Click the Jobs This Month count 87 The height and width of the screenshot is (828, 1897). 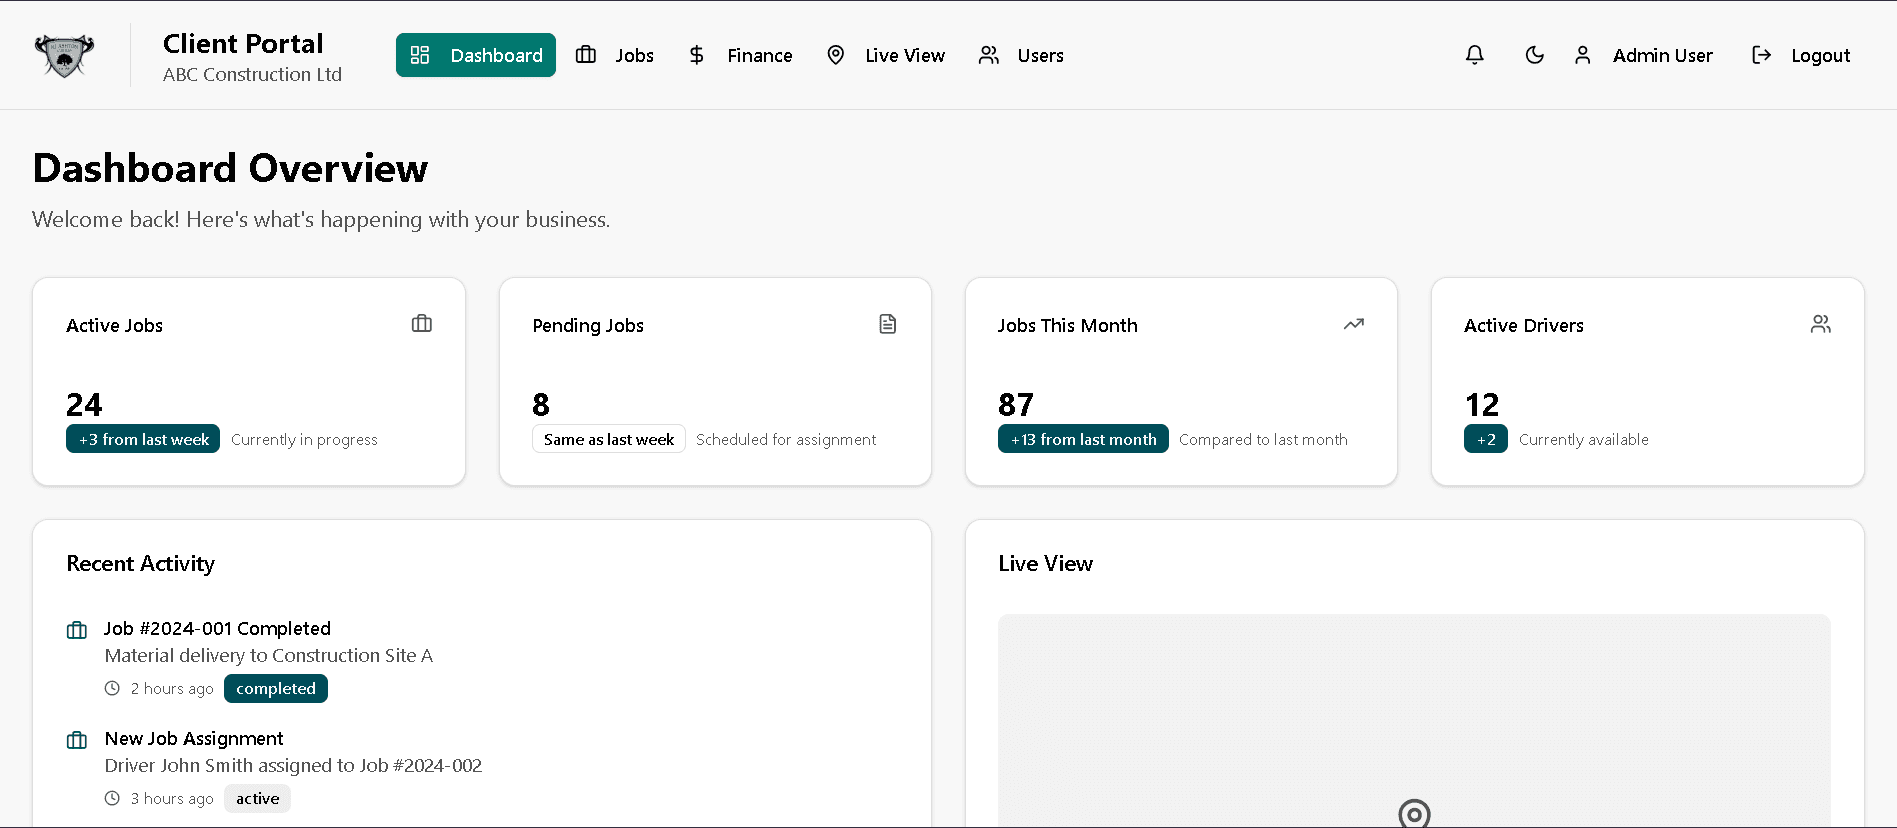tap(1016, 404)
